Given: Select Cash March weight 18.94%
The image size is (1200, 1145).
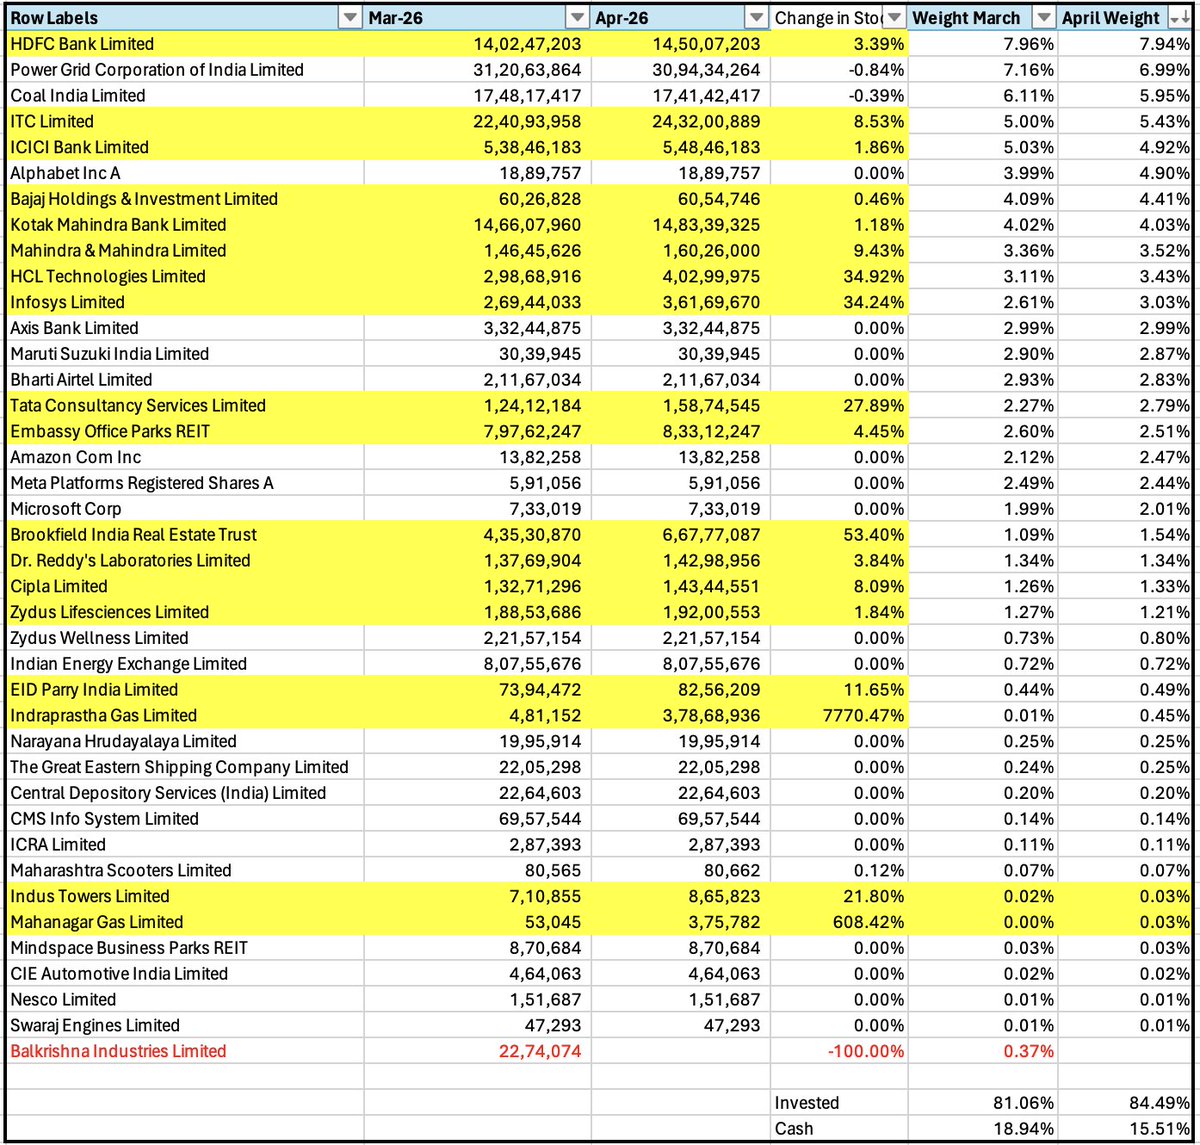Looking at the screenshot, I should (984, 1129).
